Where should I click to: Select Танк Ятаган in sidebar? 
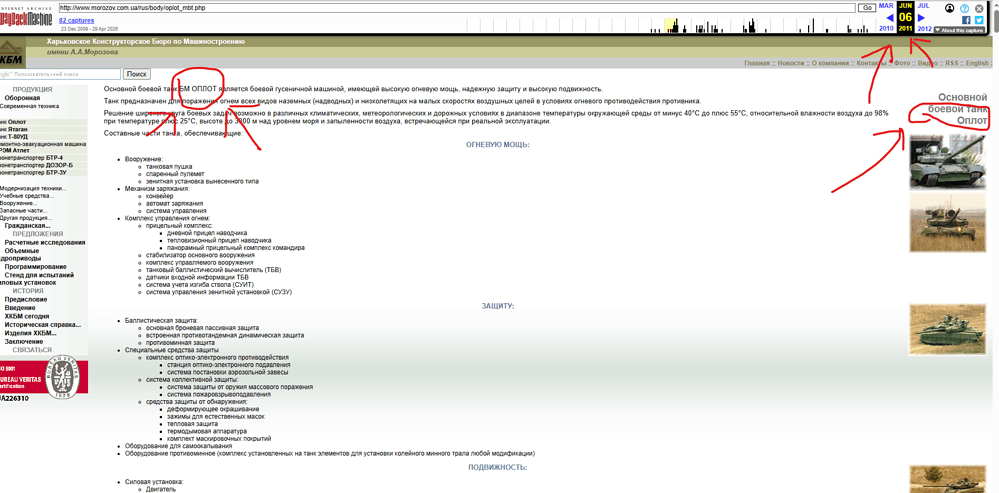(15, 129)
